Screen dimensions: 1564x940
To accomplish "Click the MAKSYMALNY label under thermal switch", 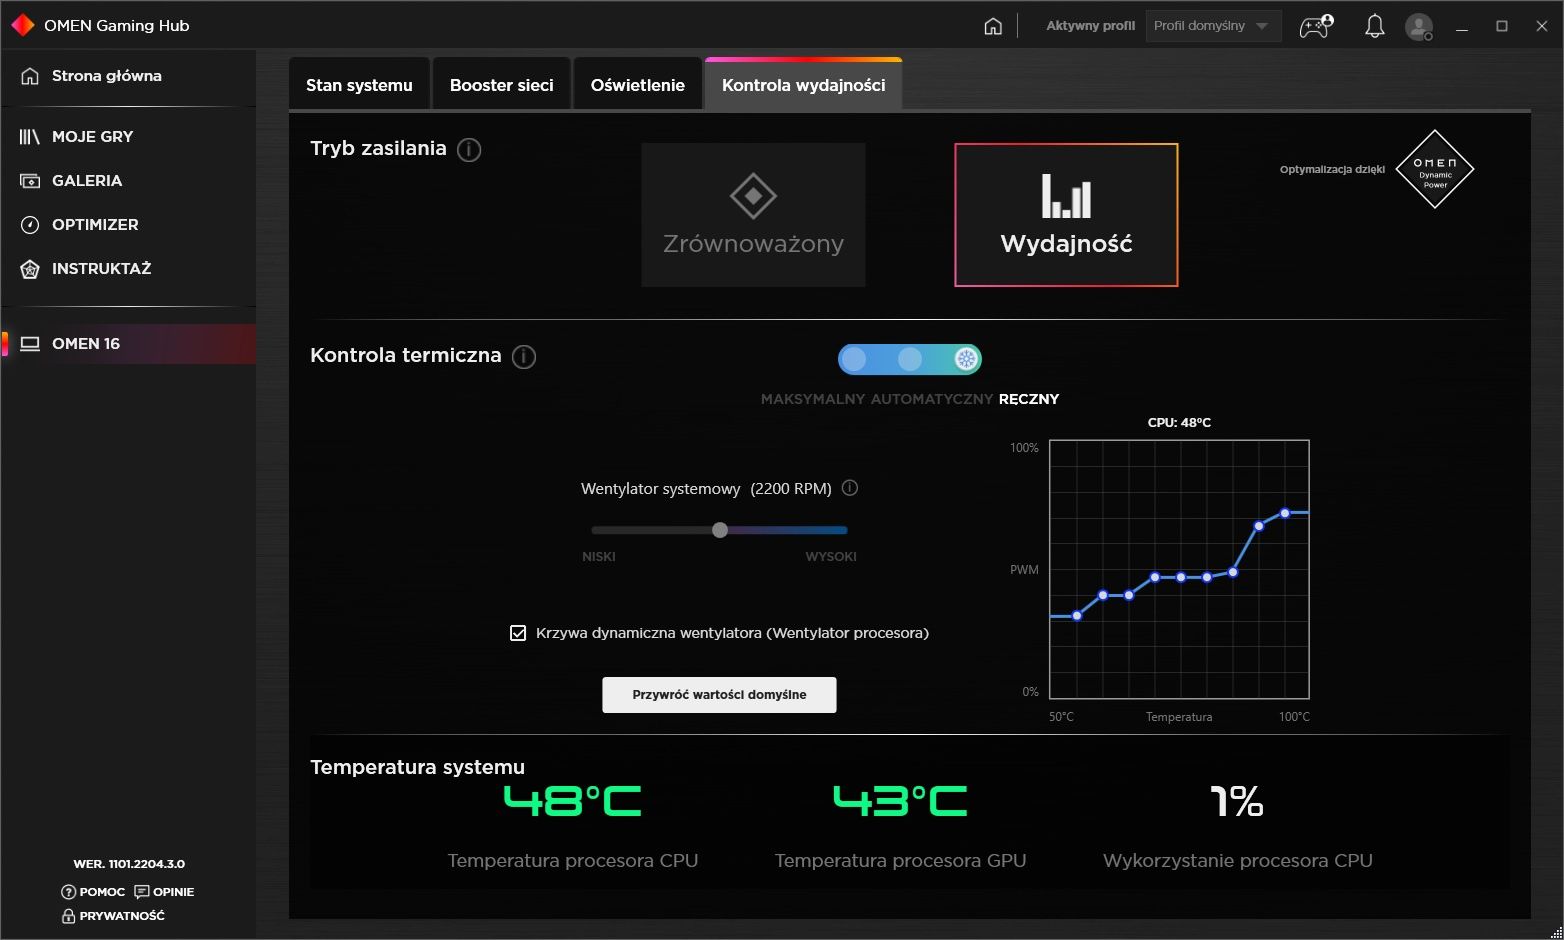I will coord(813,399).
